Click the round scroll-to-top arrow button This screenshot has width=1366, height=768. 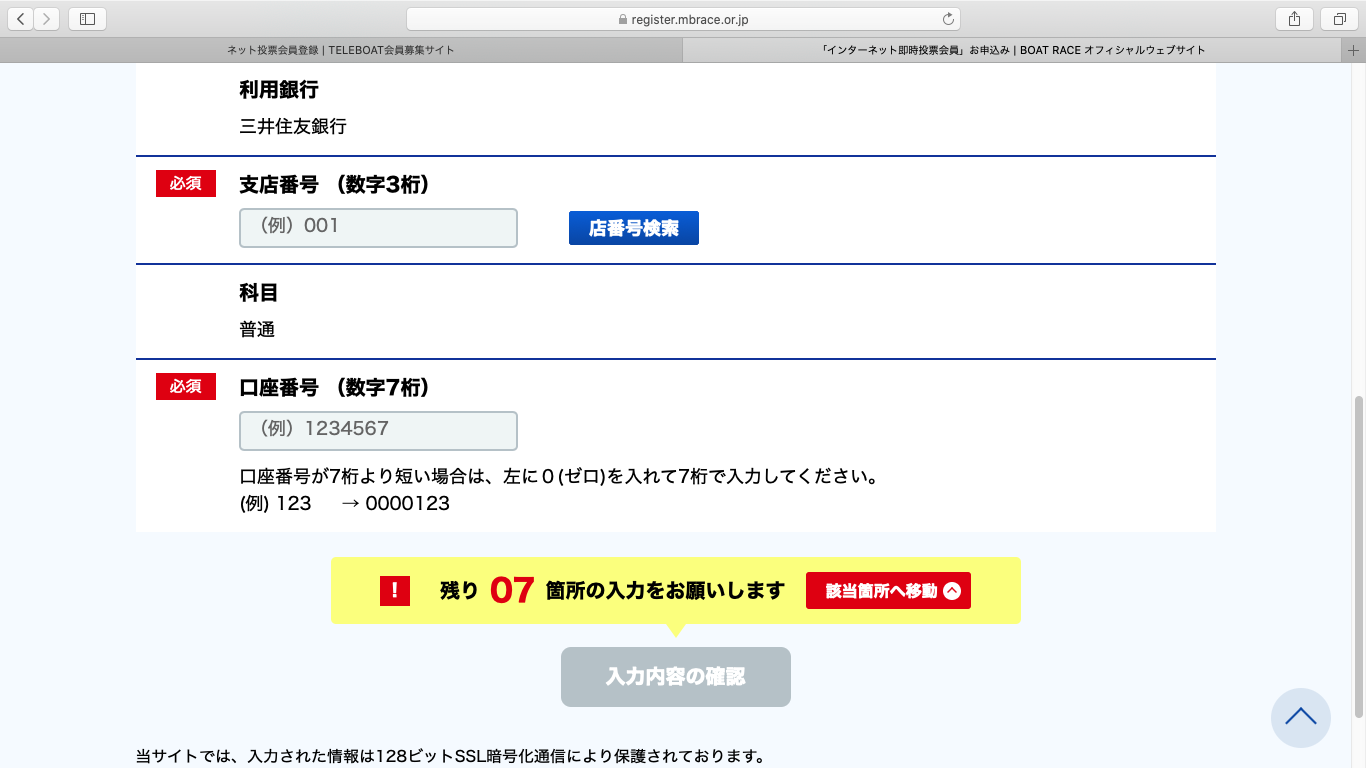pyautogui.click(x=1300, y=717)
